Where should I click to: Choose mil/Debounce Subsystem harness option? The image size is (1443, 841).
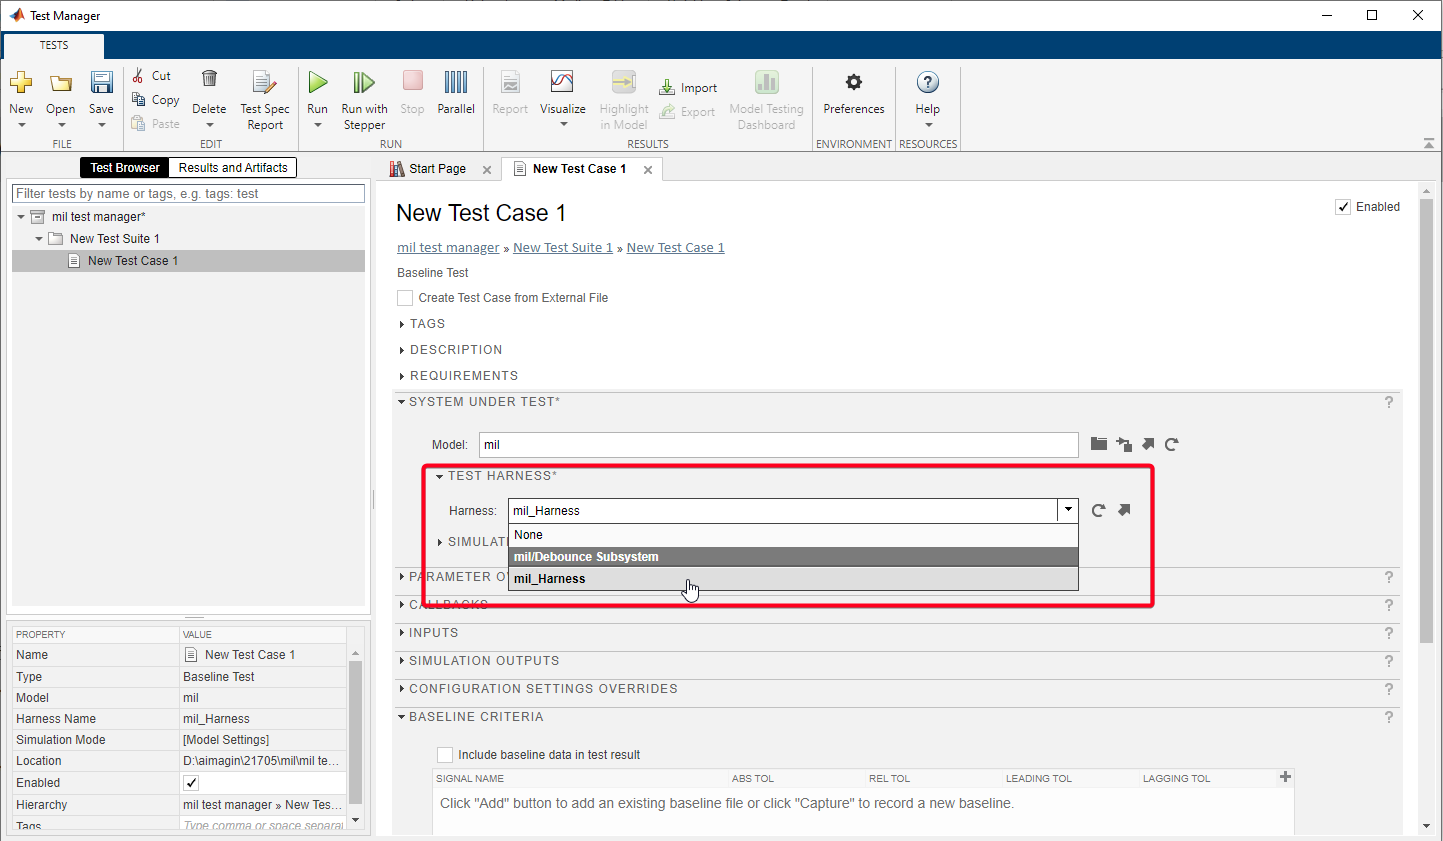[793, 557]
